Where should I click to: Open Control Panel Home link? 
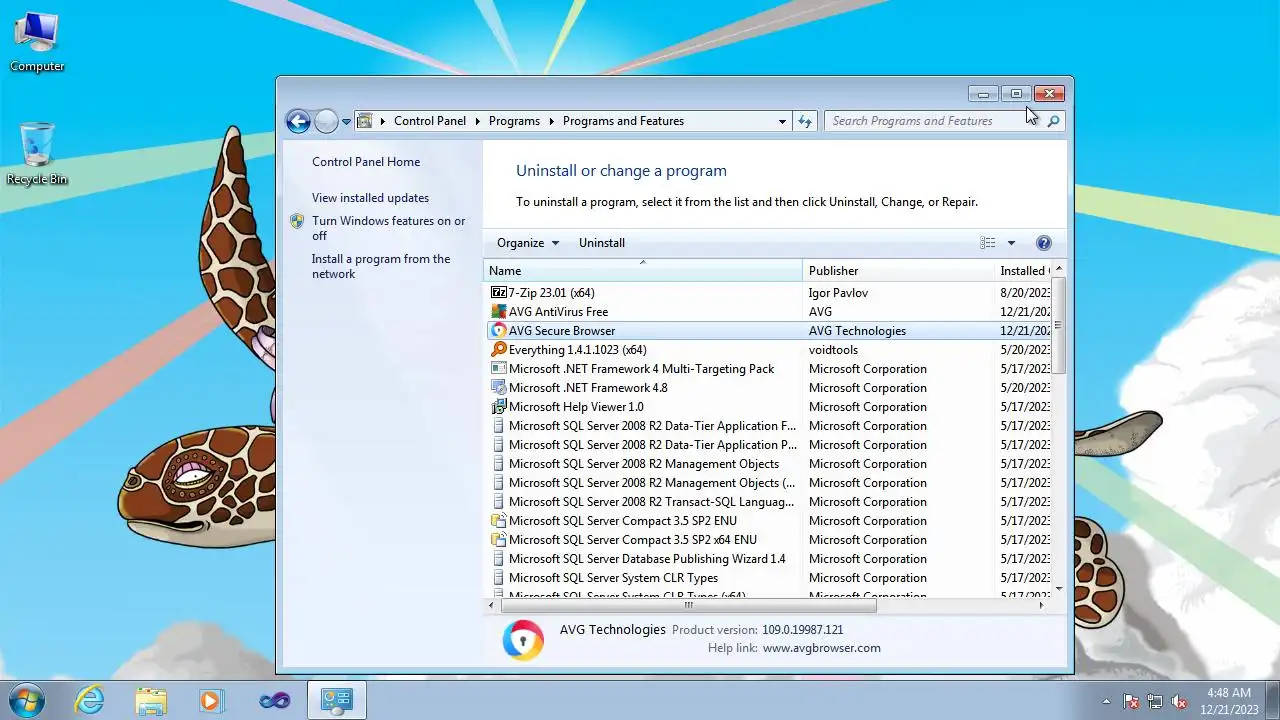click(x=366, y=162)
